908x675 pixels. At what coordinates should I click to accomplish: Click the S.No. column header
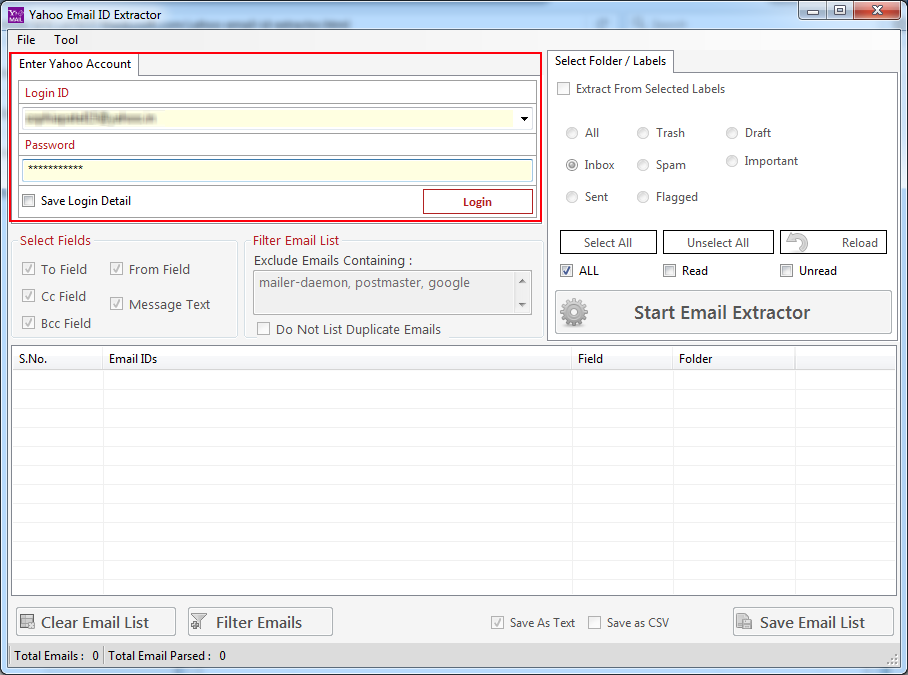pos(57,359)
